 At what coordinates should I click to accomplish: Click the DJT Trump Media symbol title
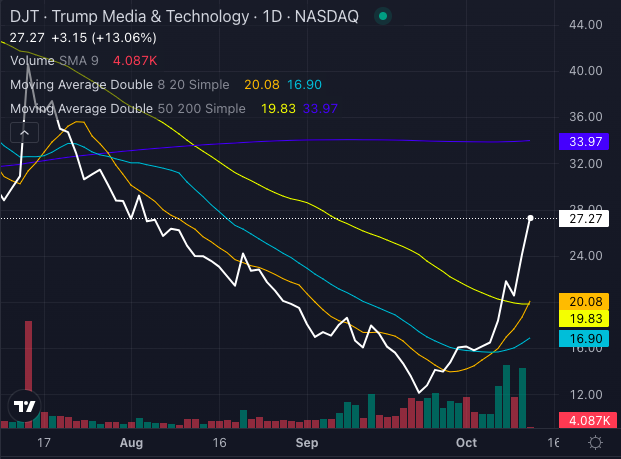130,16
